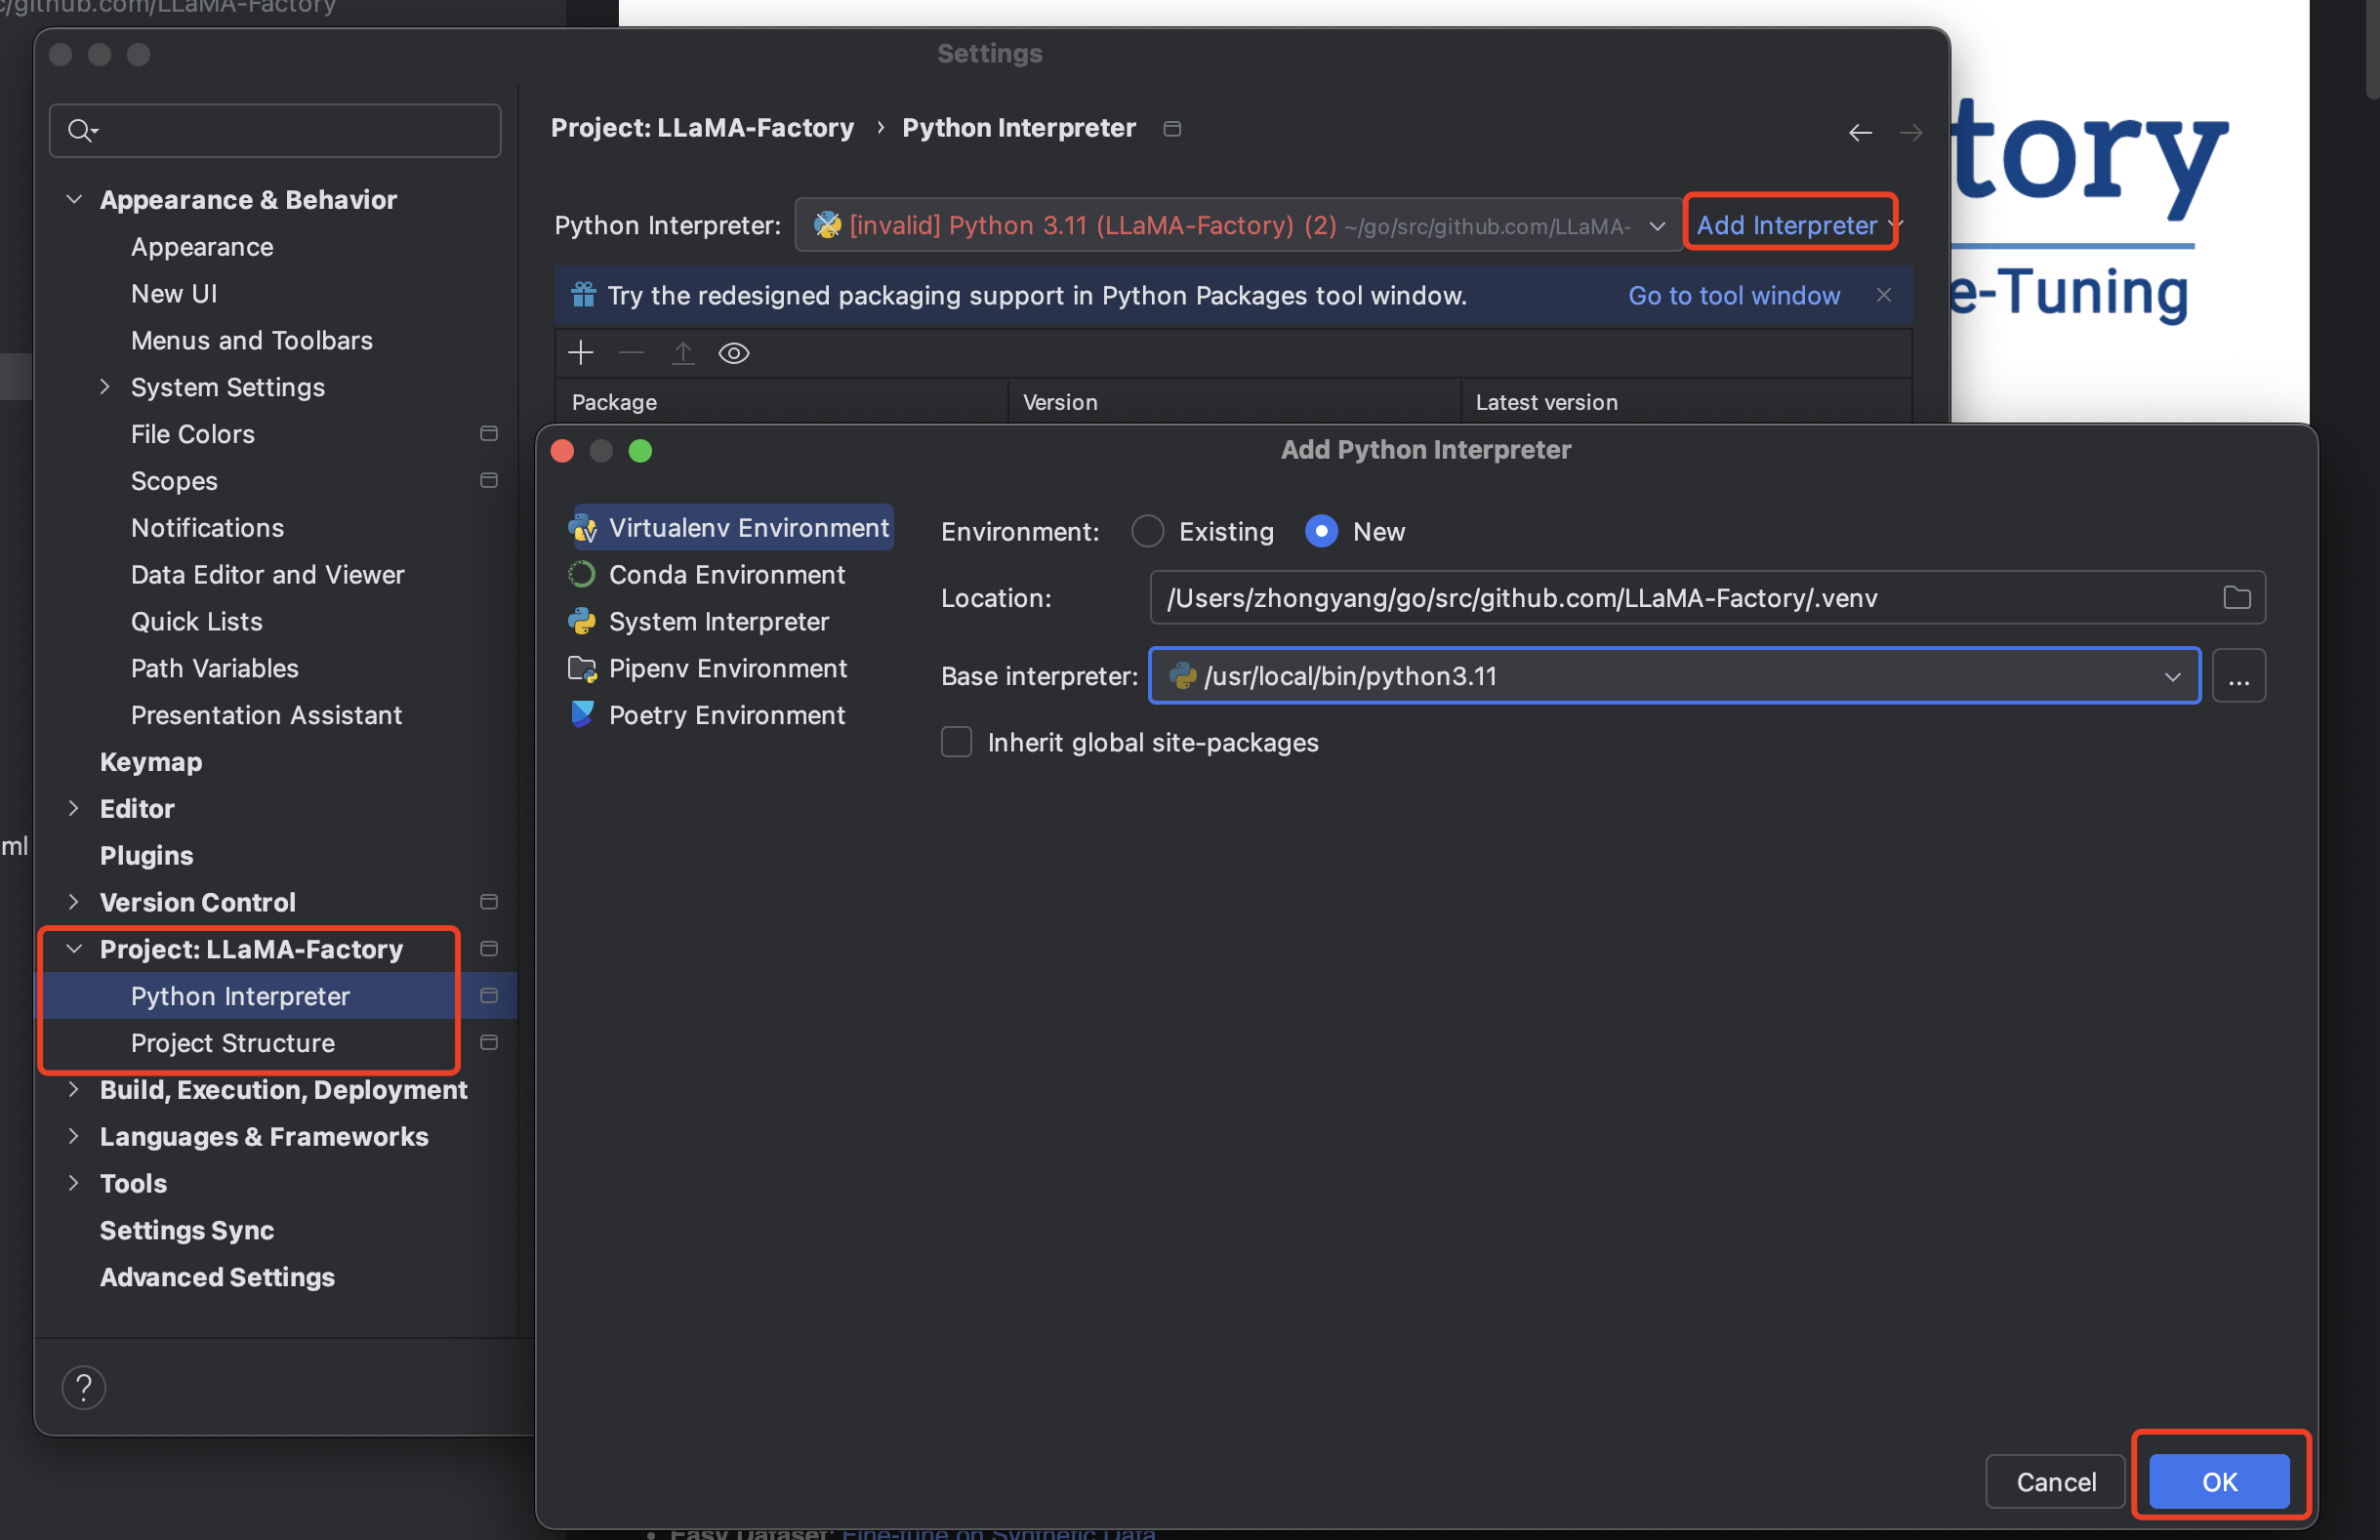Click the Go to tool window link
This screenshot has height=1540, width=2380.
(1733, 295)
